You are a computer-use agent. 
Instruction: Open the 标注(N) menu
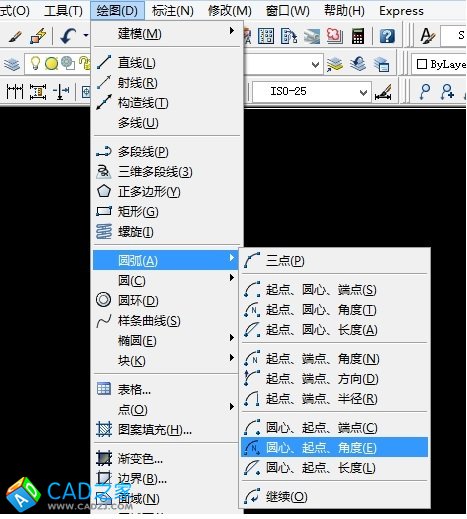pyautogui.click(x=173, y=11)
